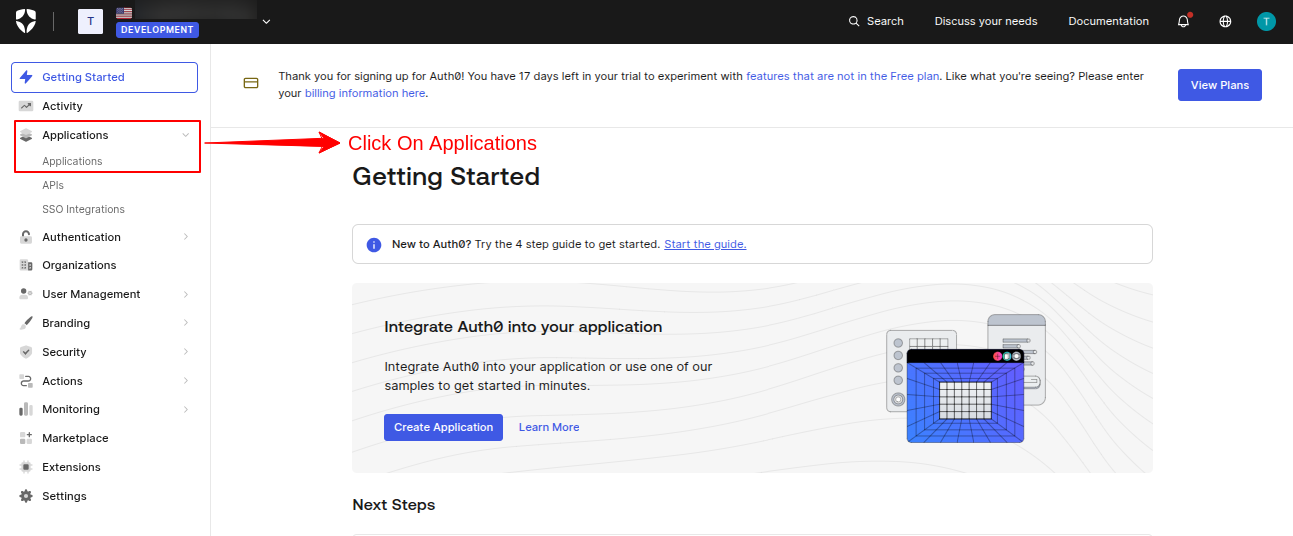The height and width of the screenshot is (536, 1293).
Task: Click the DEVELOPMENT environment badge
Action: point(157,30)
